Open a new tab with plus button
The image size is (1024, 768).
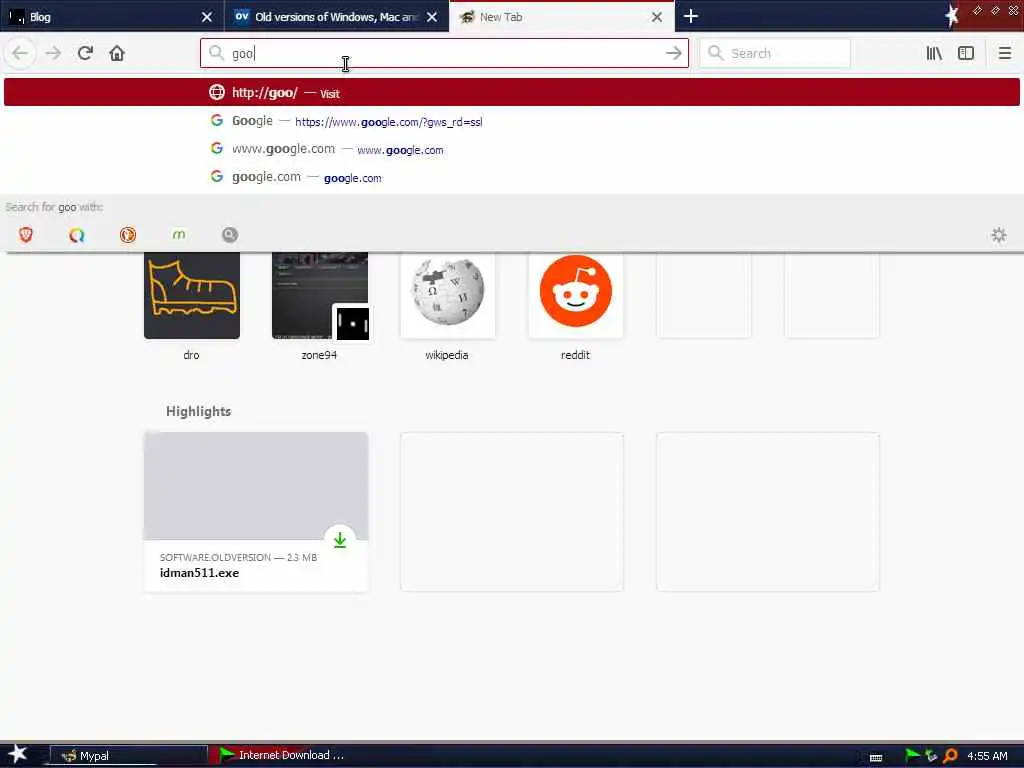tap(691, 16)
